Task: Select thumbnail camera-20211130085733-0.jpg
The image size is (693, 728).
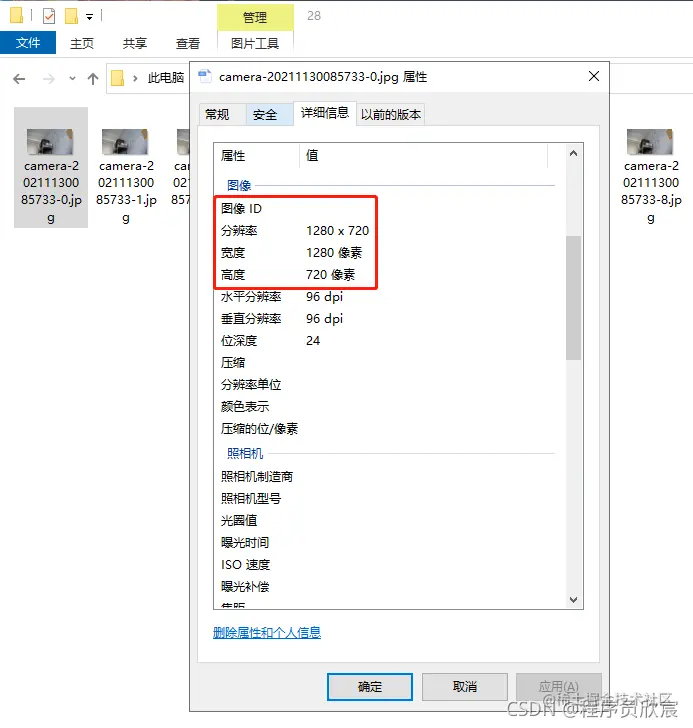Action: coord(51,167)
